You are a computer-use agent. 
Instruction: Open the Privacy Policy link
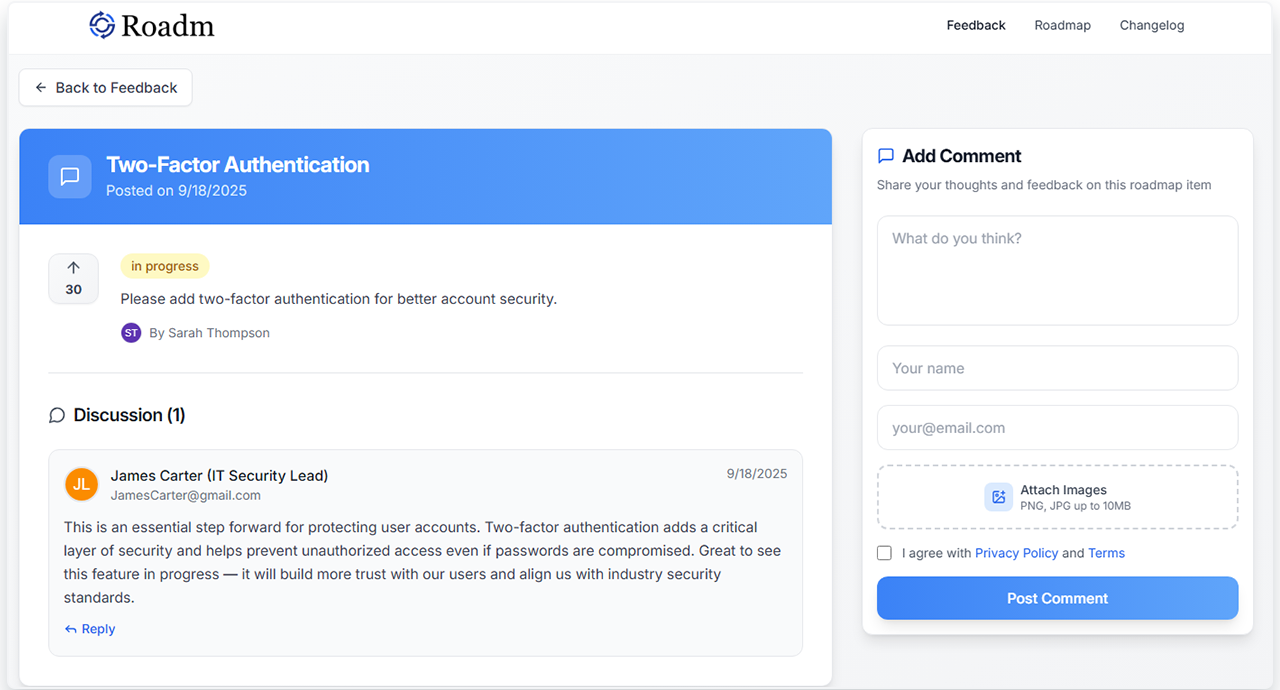[1016, 552]
